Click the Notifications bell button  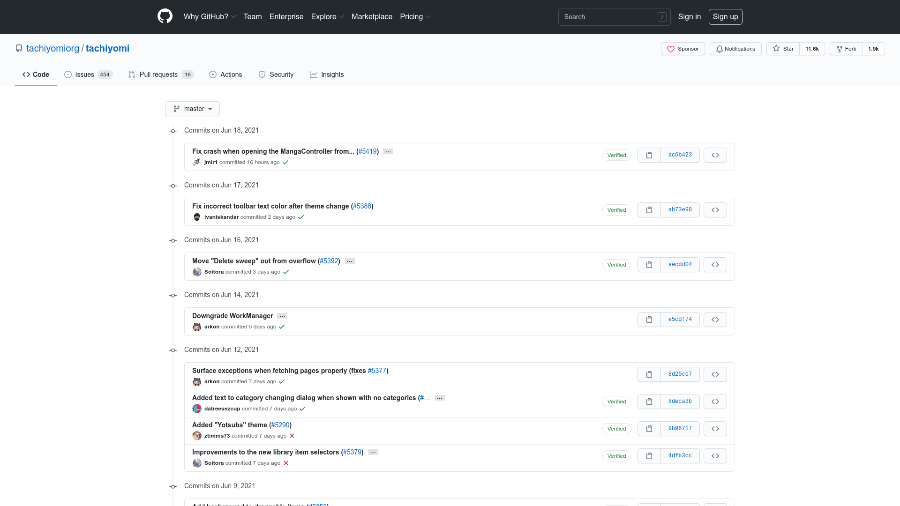pos(735,48)
